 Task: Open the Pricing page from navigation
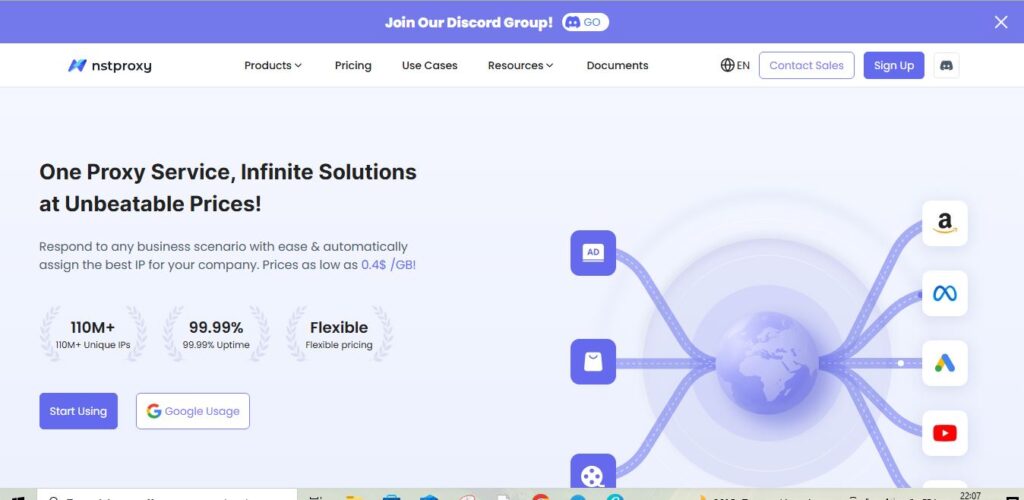point(353,66)
